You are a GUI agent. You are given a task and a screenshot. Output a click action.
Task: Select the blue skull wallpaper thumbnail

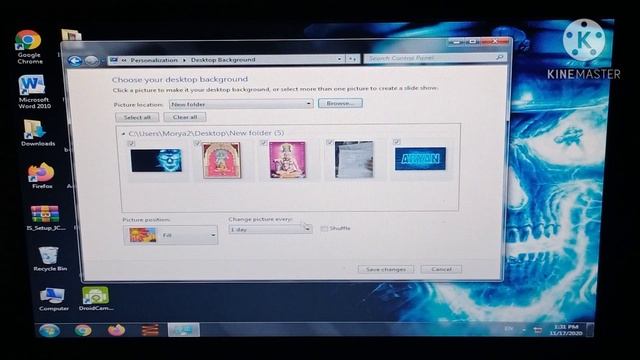pos(156,160)
